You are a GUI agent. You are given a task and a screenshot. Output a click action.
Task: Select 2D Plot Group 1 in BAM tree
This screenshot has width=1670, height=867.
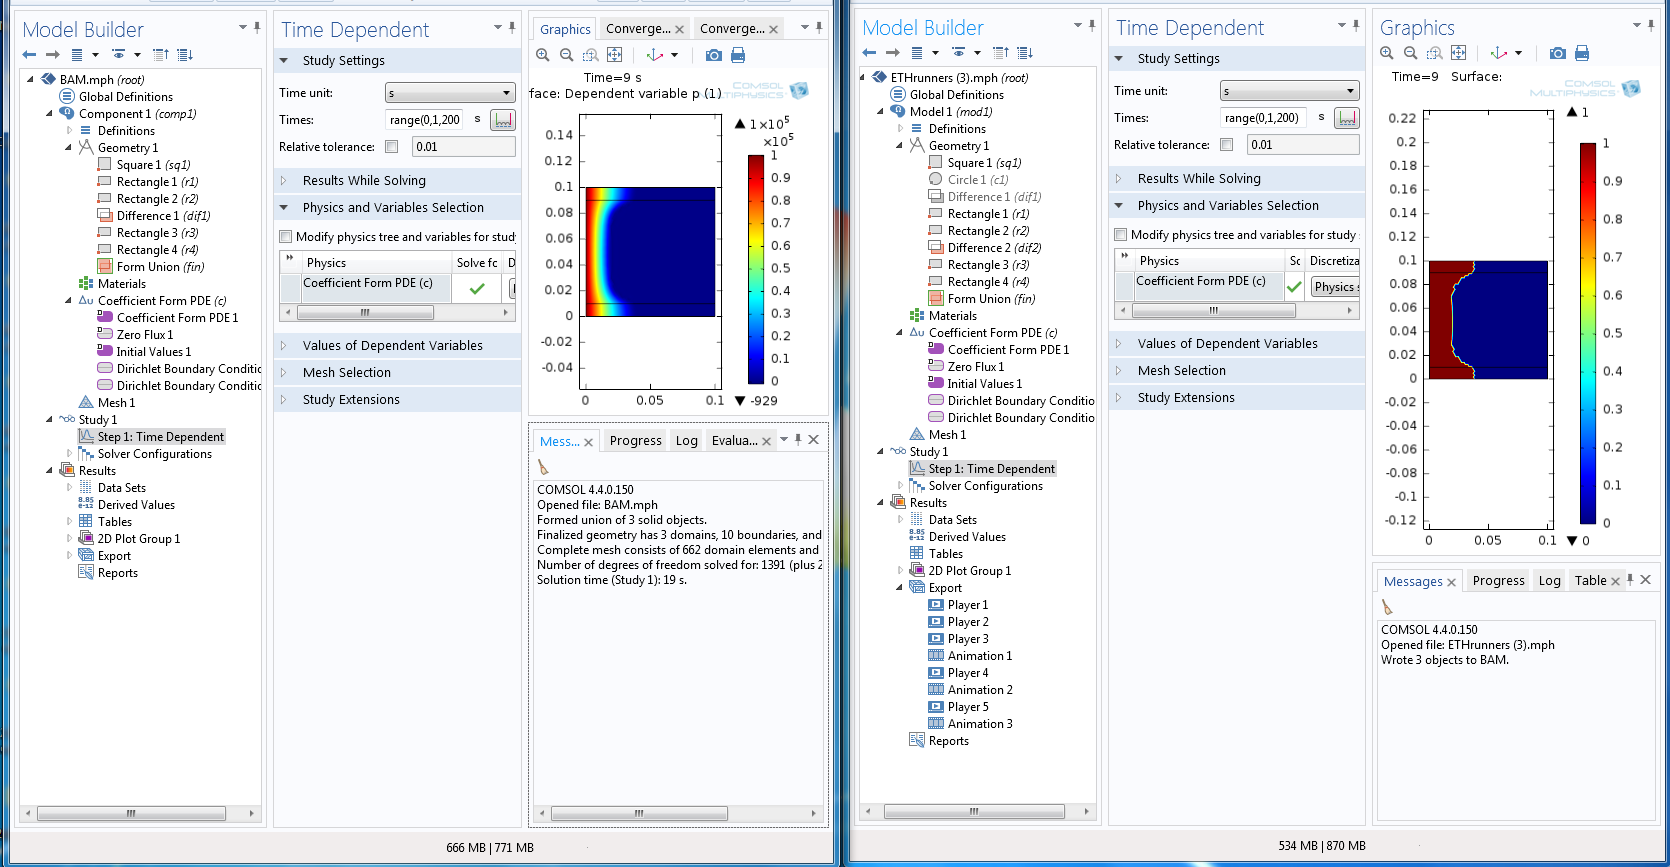(x=139, y=539)
